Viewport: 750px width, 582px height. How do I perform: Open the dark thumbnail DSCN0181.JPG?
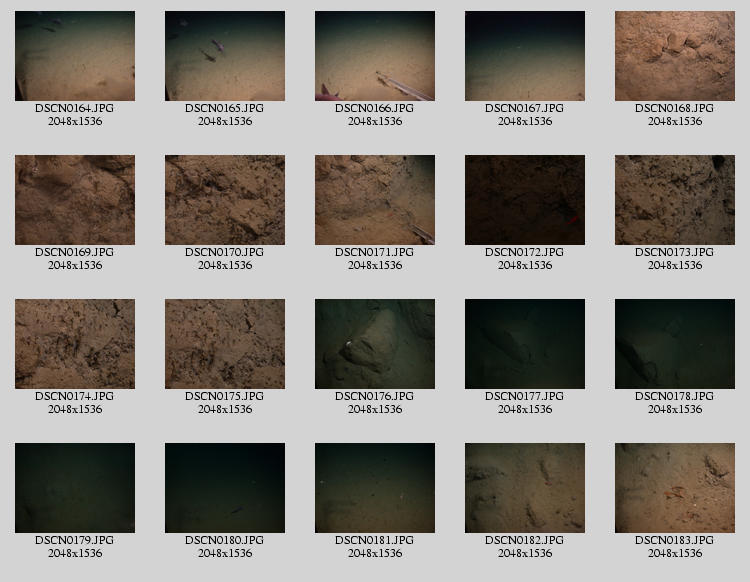[375, 488]
